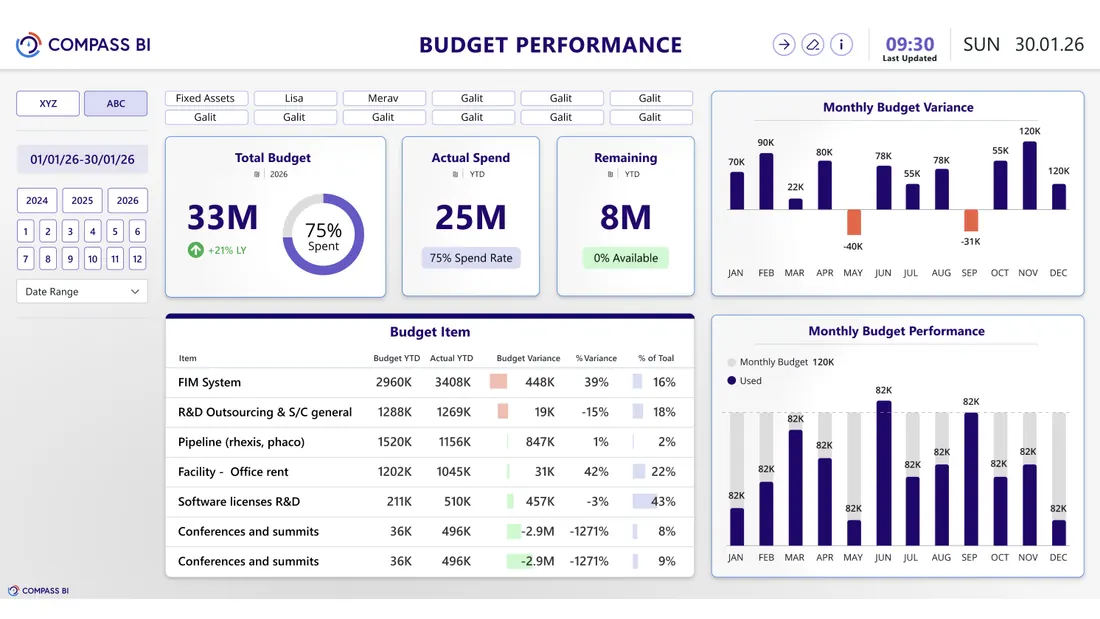The image size is (1100, 619).
Task: Select the FIM System row label
Action: (209, 382)
